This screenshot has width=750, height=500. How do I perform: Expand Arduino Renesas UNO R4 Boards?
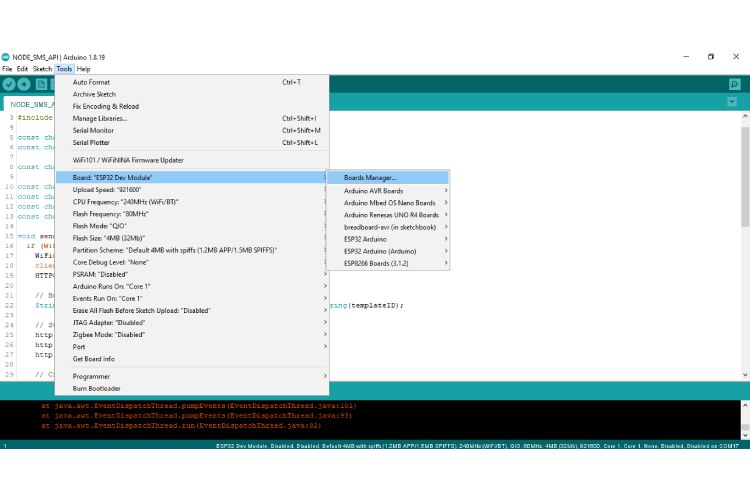click(x=388, y=215)
